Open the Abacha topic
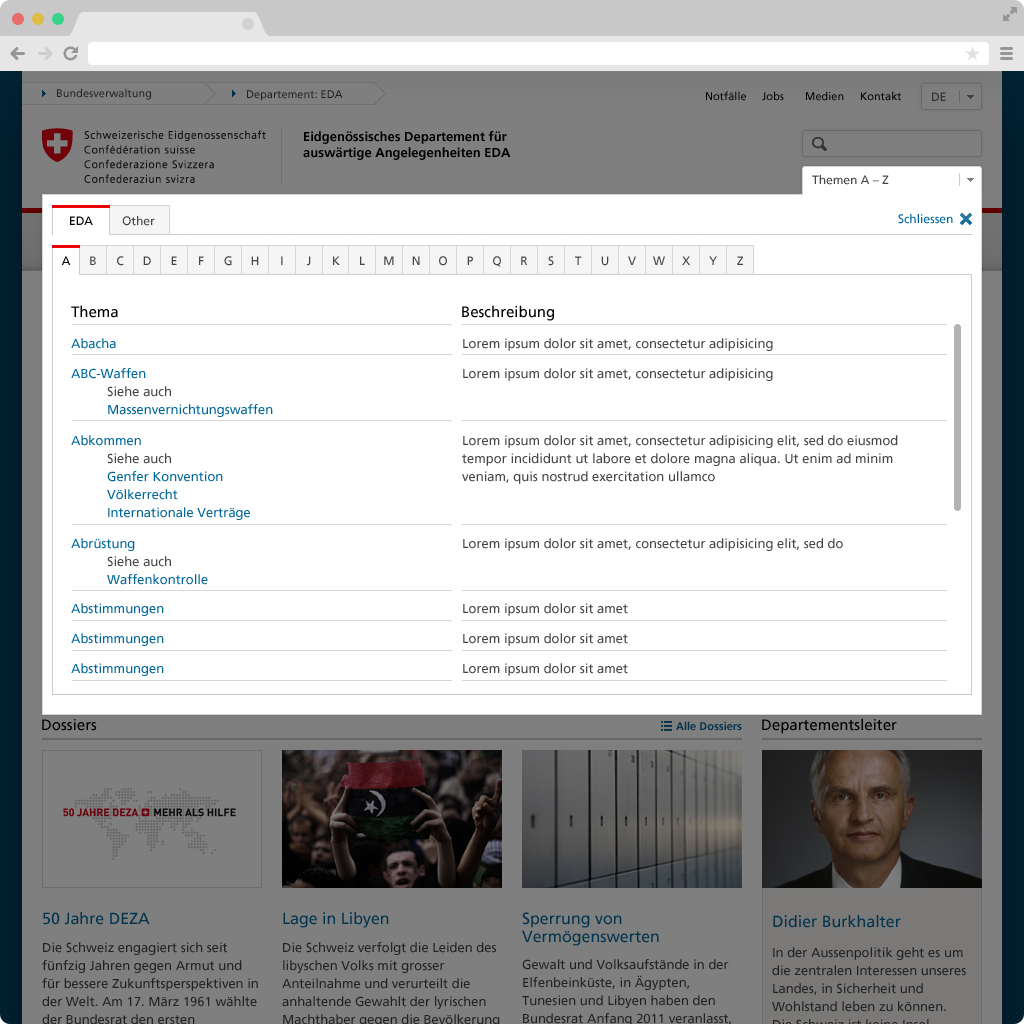The height and width of the screenshot is (1024, 1024). pyautogui.click(x=93, y=344)
